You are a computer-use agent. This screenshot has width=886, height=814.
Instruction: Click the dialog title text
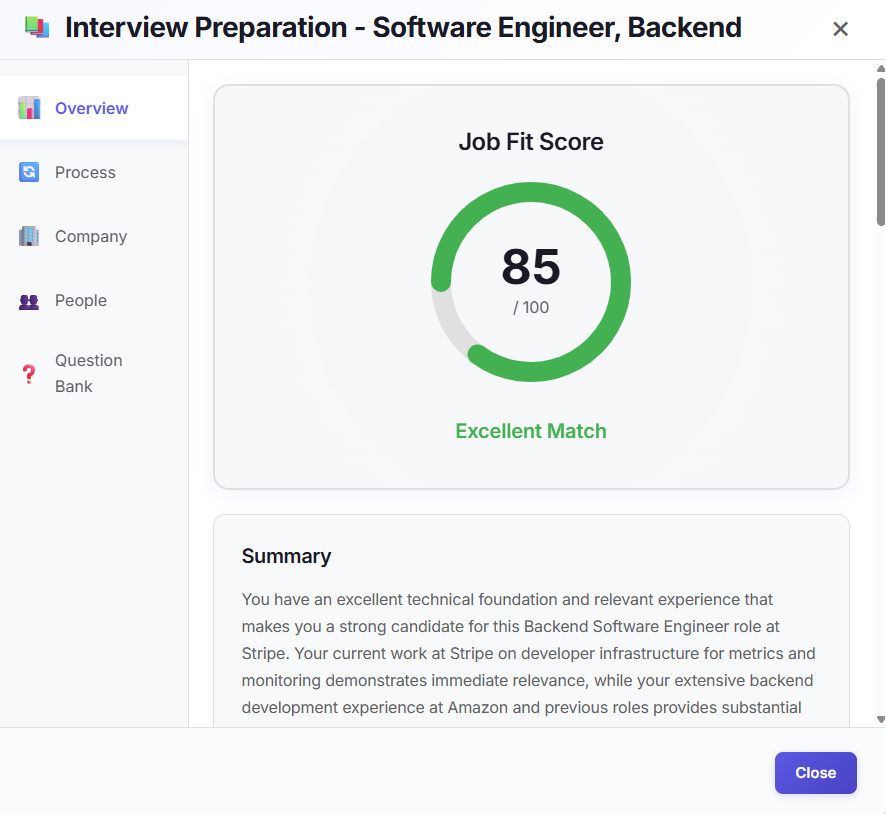[403, 27]
